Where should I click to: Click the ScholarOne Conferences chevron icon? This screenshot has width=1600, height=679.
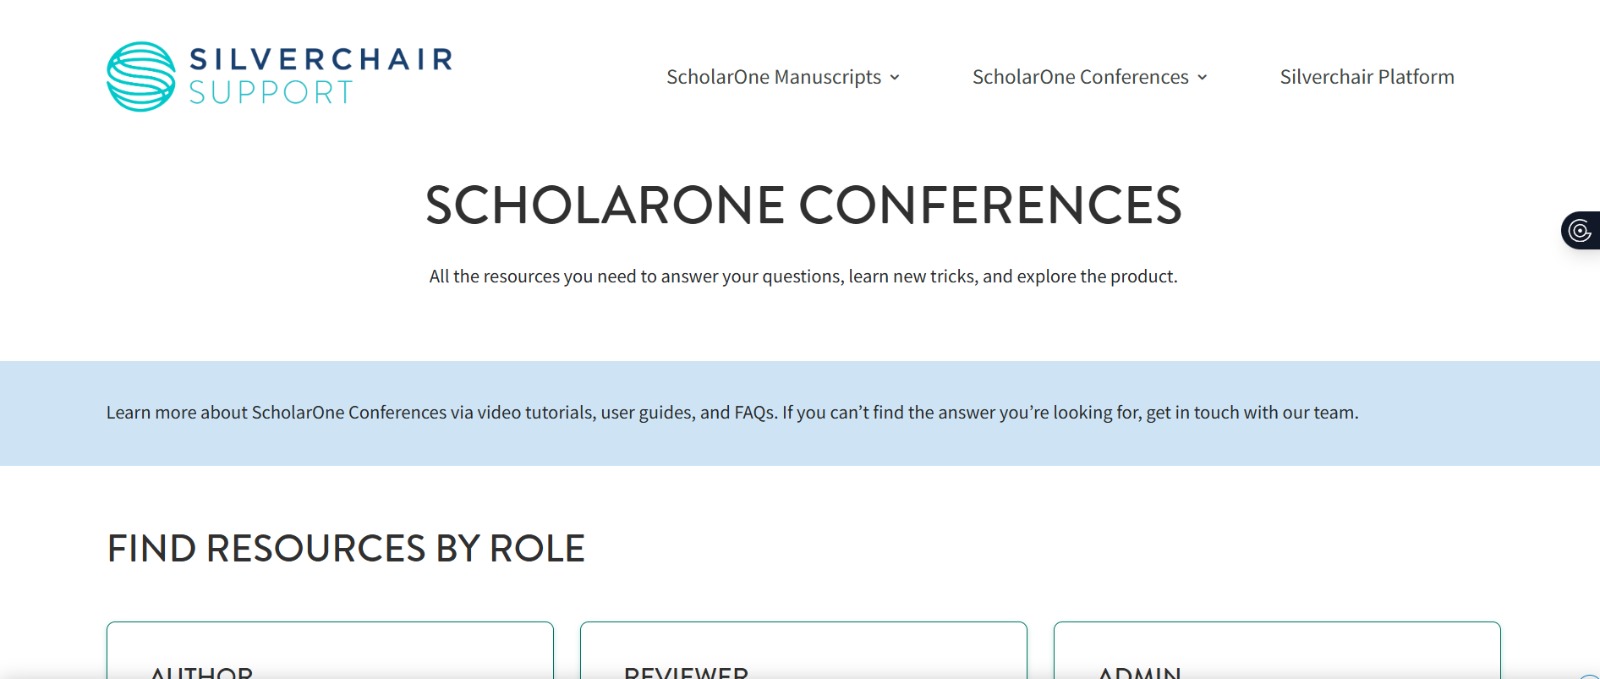[x=1202, y=77]
